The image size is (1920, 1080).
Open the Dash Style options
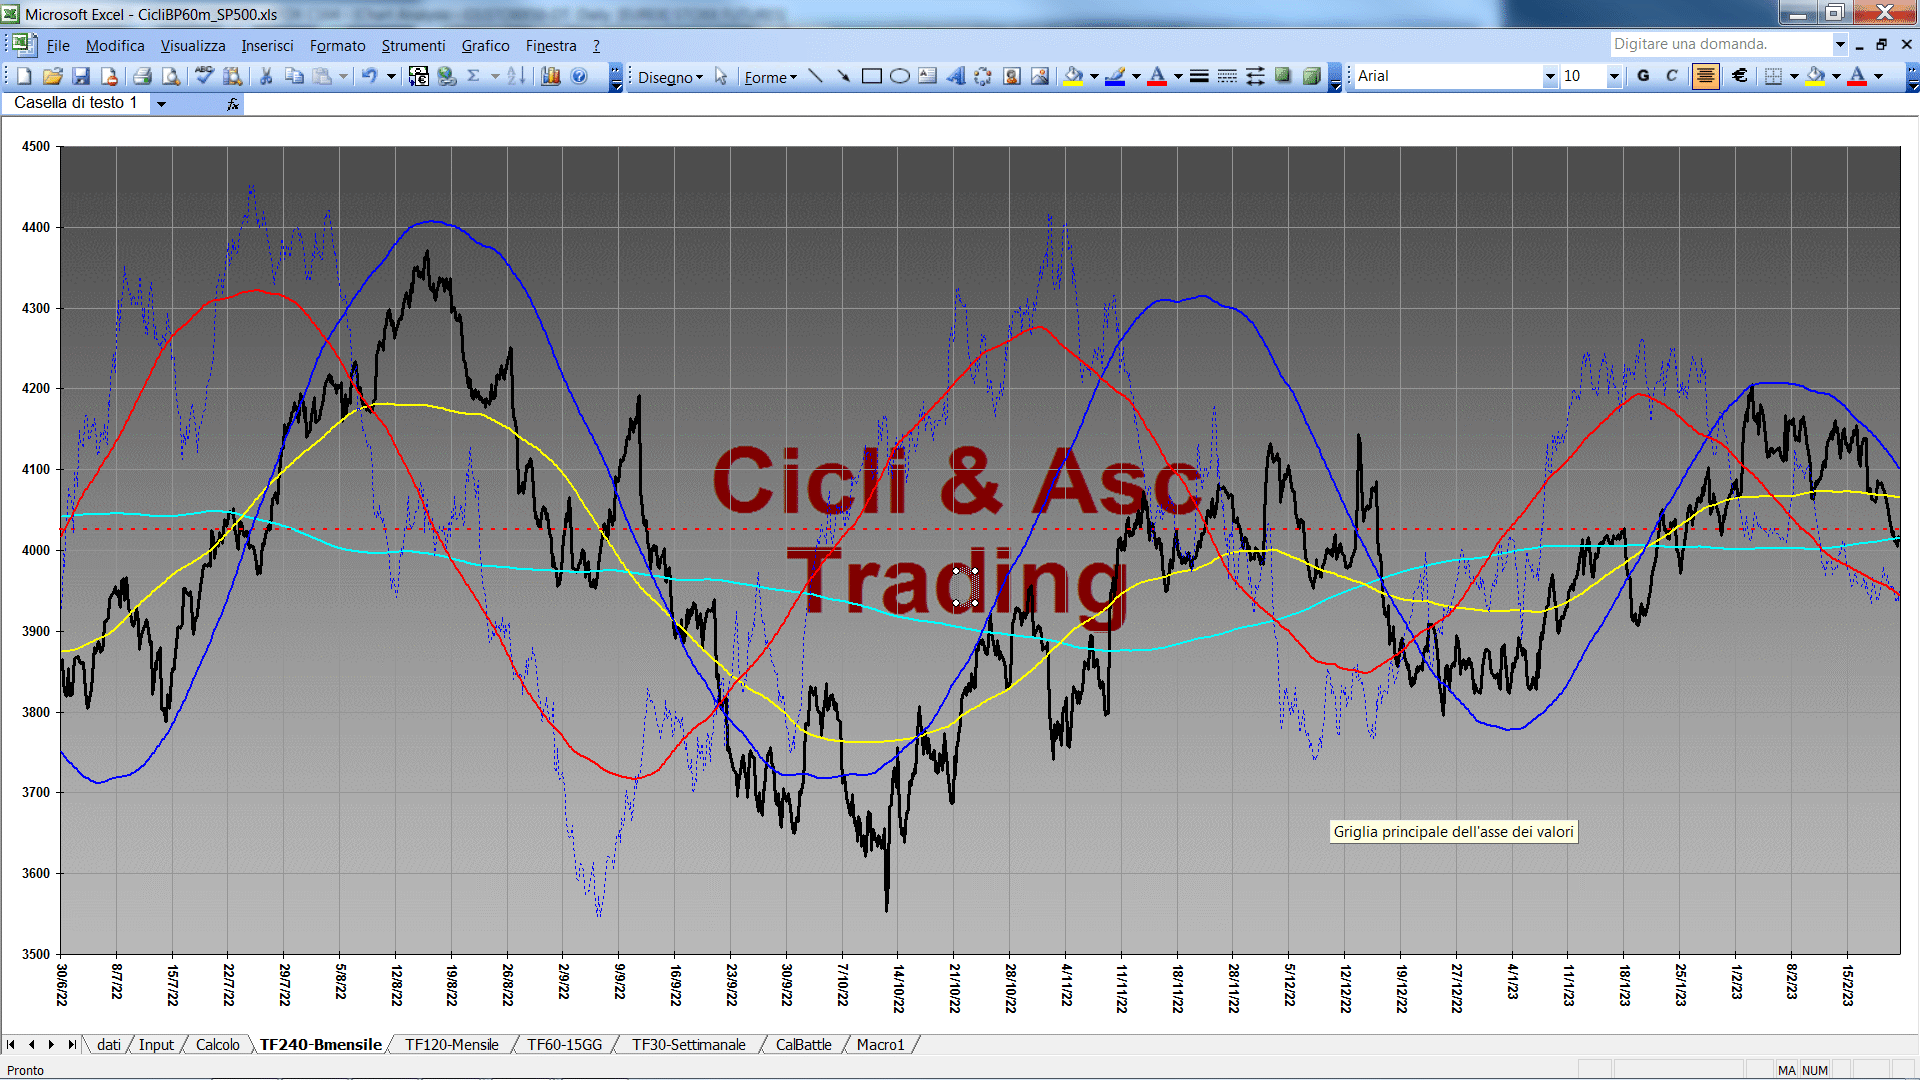point(1227,76)
